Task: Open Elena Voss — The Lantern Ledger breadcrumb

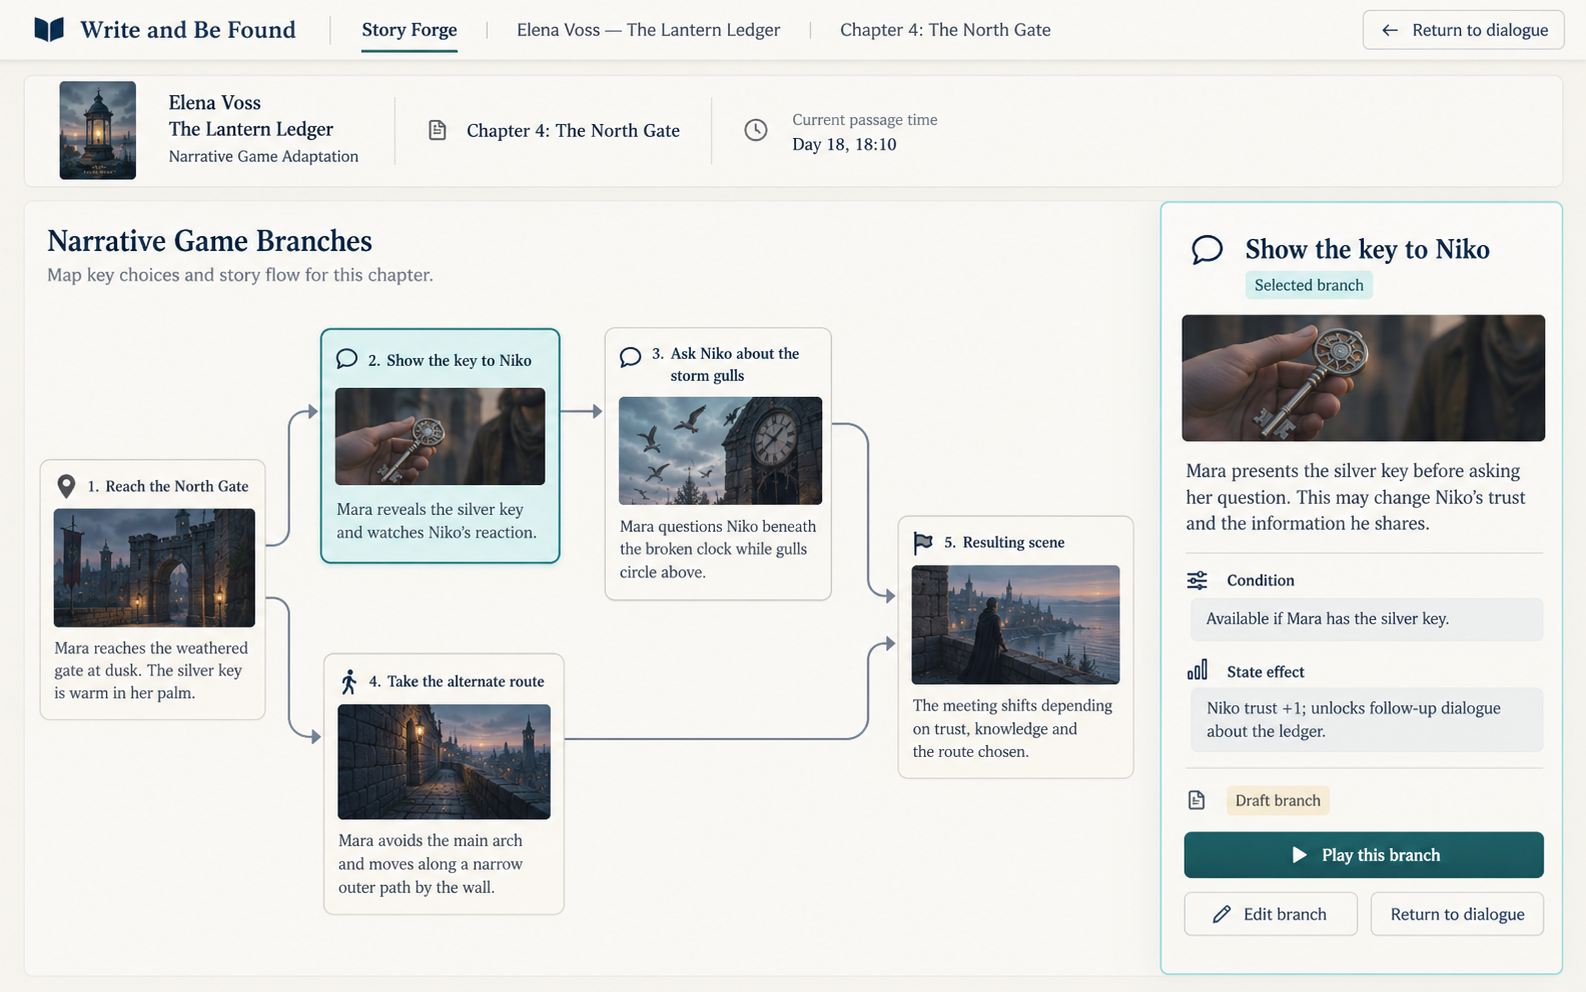Action: (x=648, y=30)
